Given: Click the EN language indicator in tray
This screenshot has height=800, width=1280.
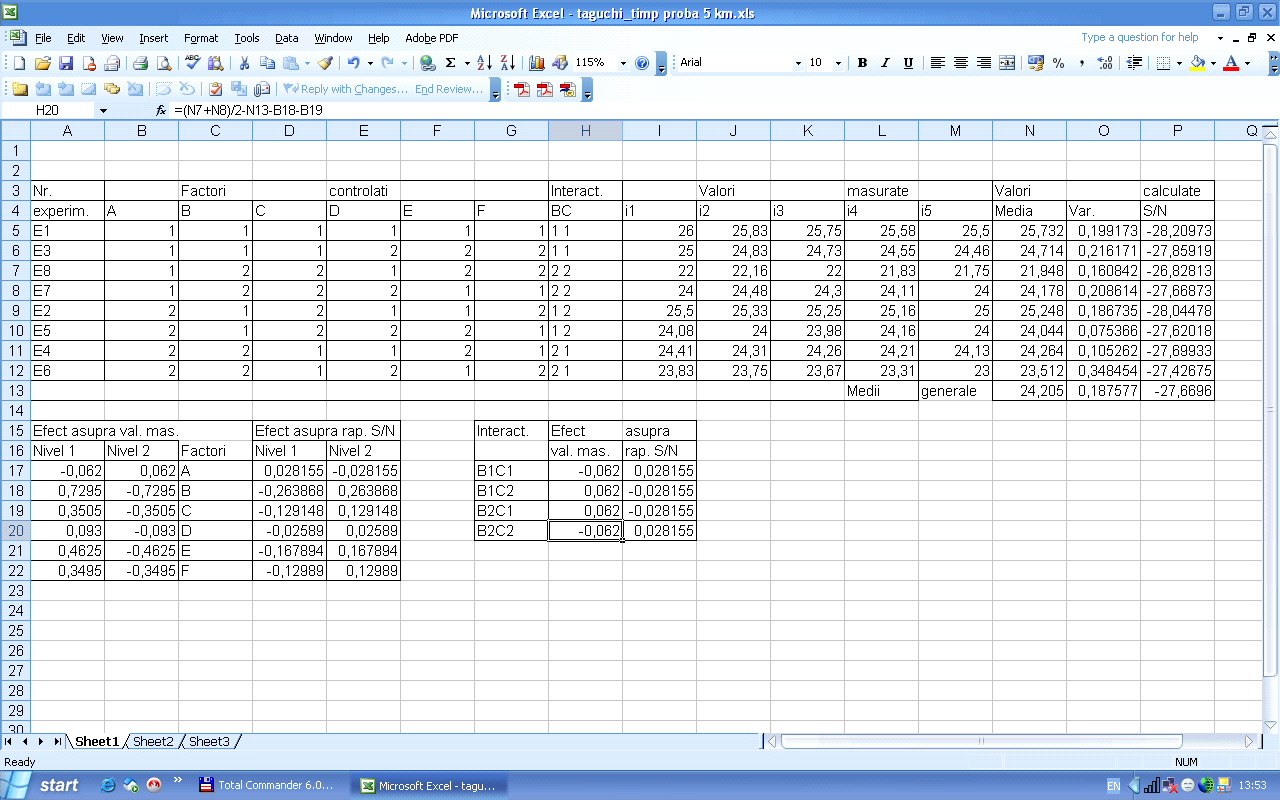Looking at the screenshot, I should pos(1114,785).
